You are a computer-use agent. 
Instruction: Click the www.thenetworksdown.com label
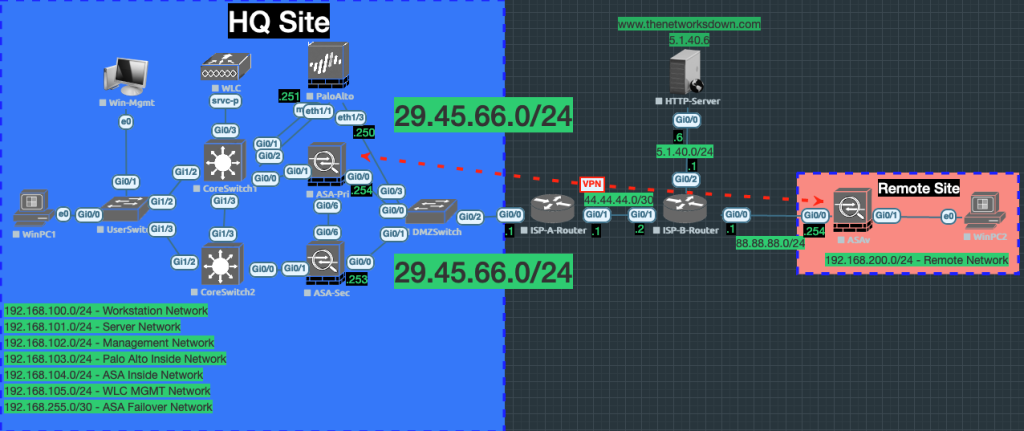pyautogui.click(x=690, y=23)
